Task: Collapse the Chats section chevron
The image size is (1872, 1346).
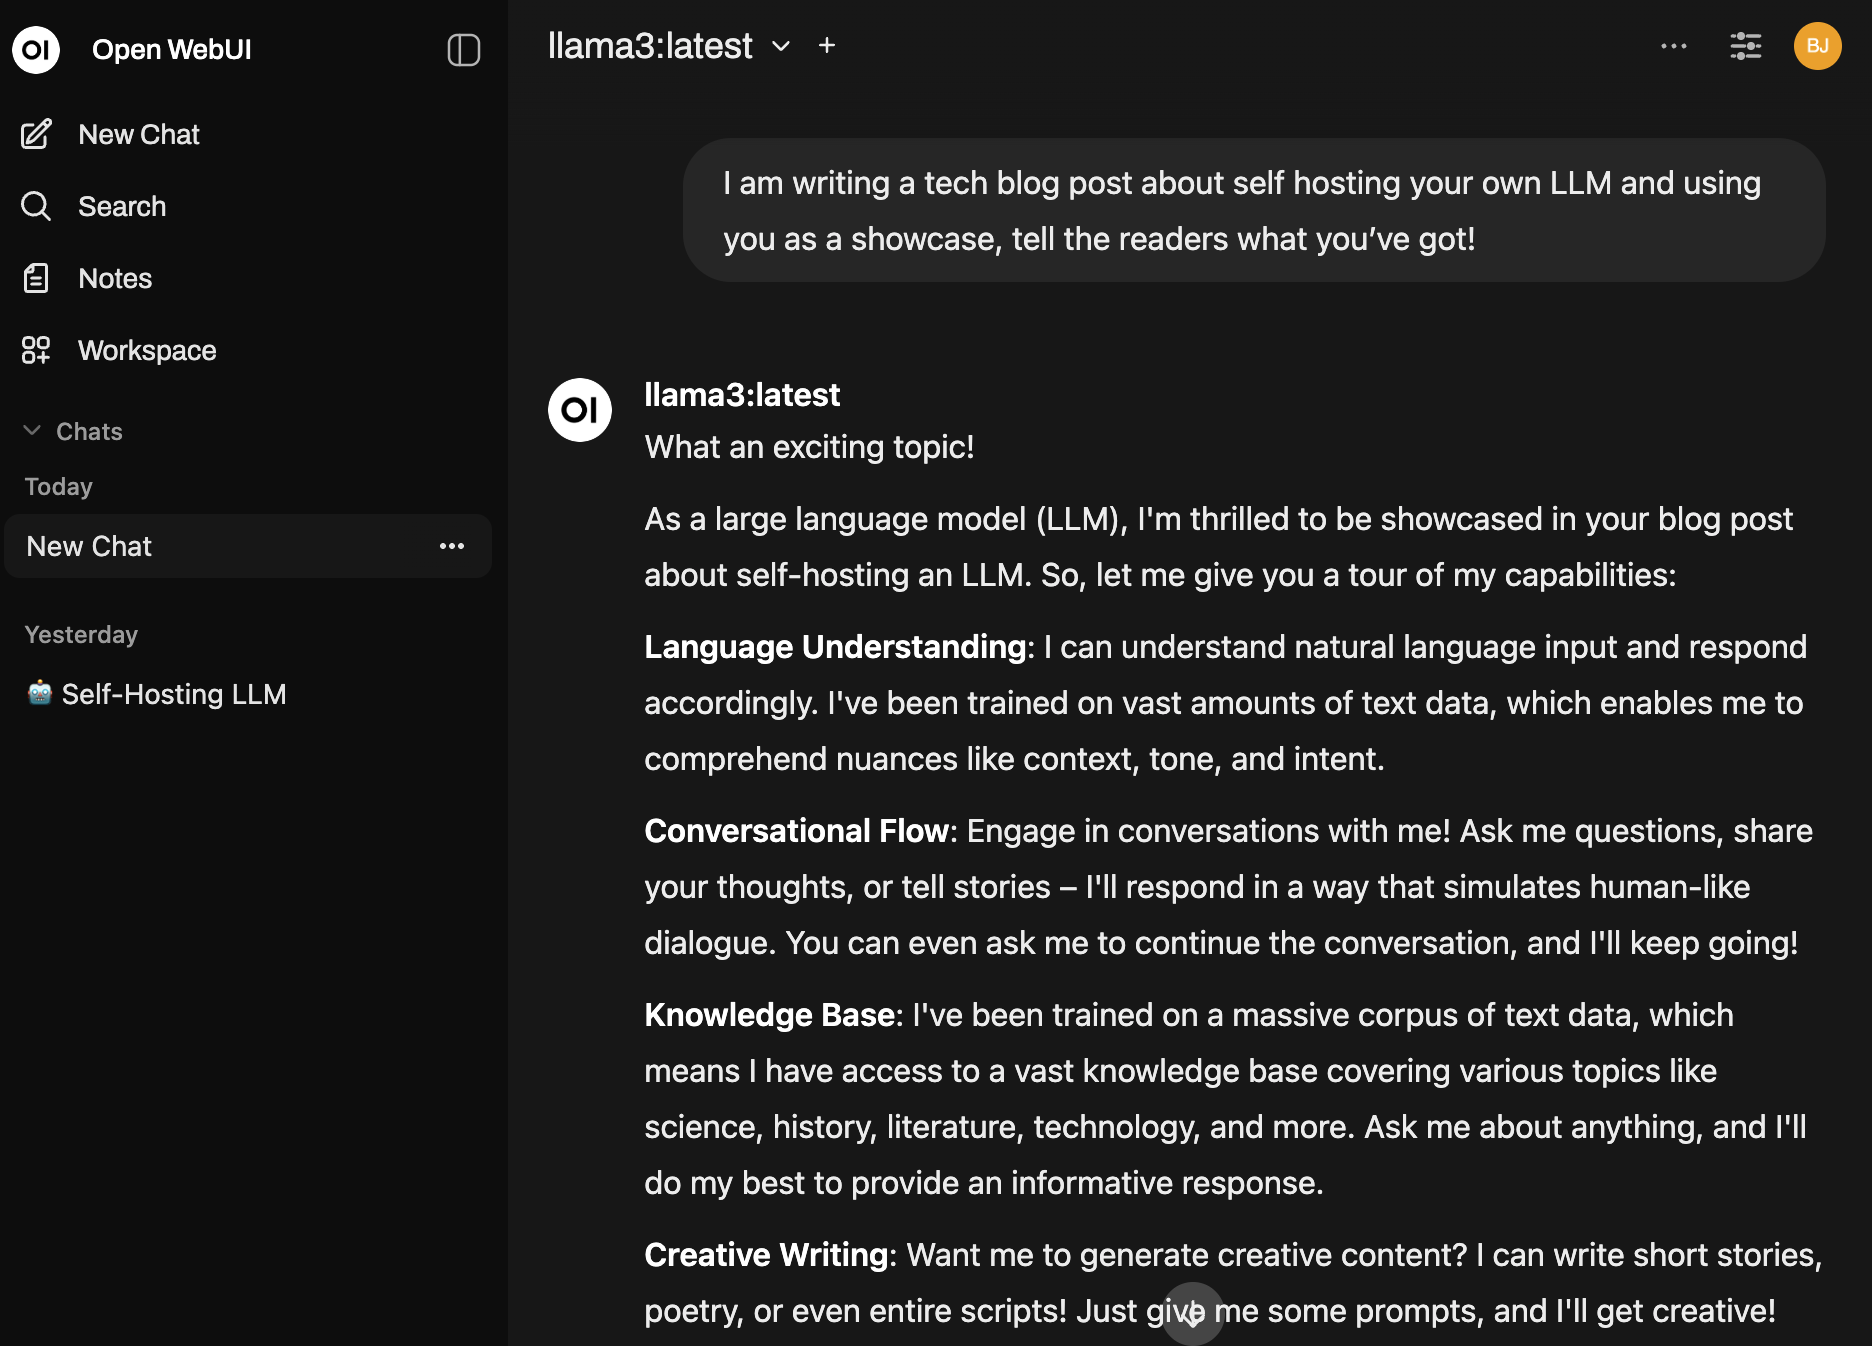Action: click(x=32, y=431)
